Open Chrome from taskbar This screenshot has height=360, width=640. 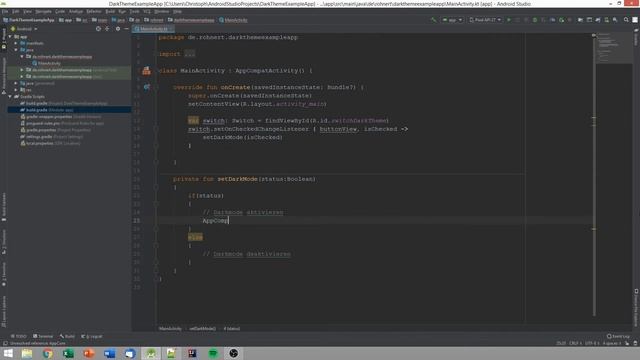click(x=48, y=353)
